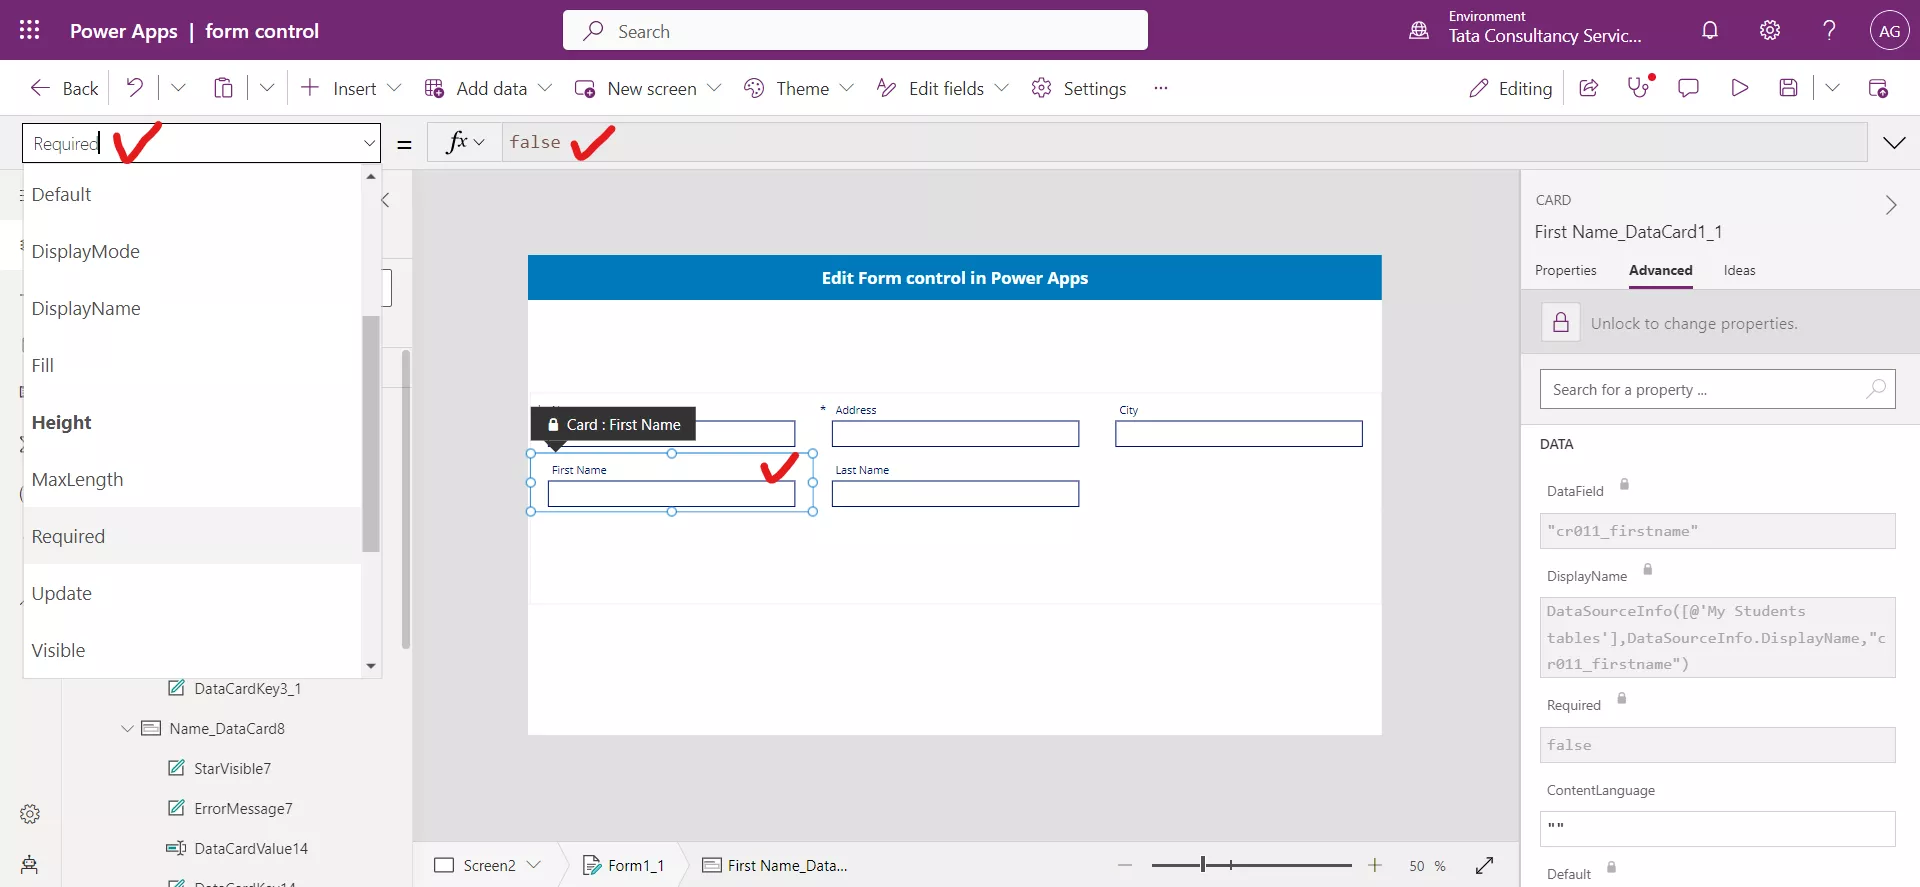Expand the undo options arrow
The width and height of the screenshot is (1920, 887).
[x=178, y=88]
